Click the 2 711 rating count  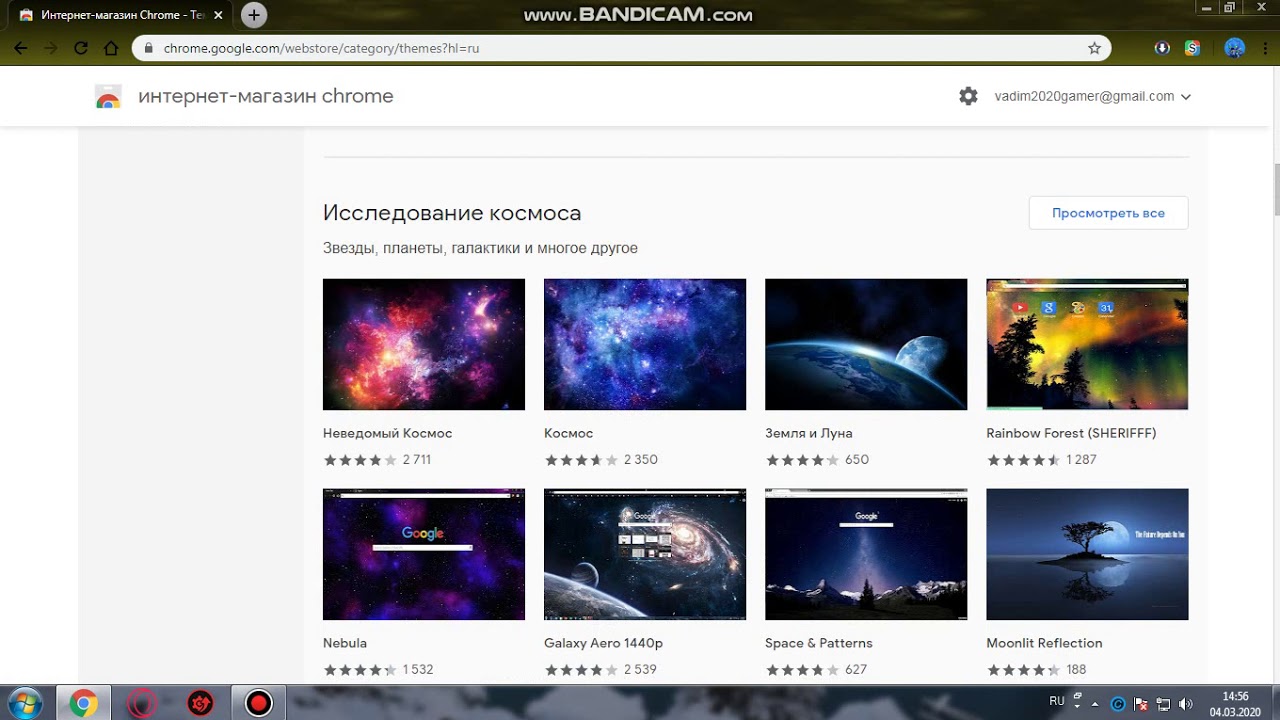point(417,460)
